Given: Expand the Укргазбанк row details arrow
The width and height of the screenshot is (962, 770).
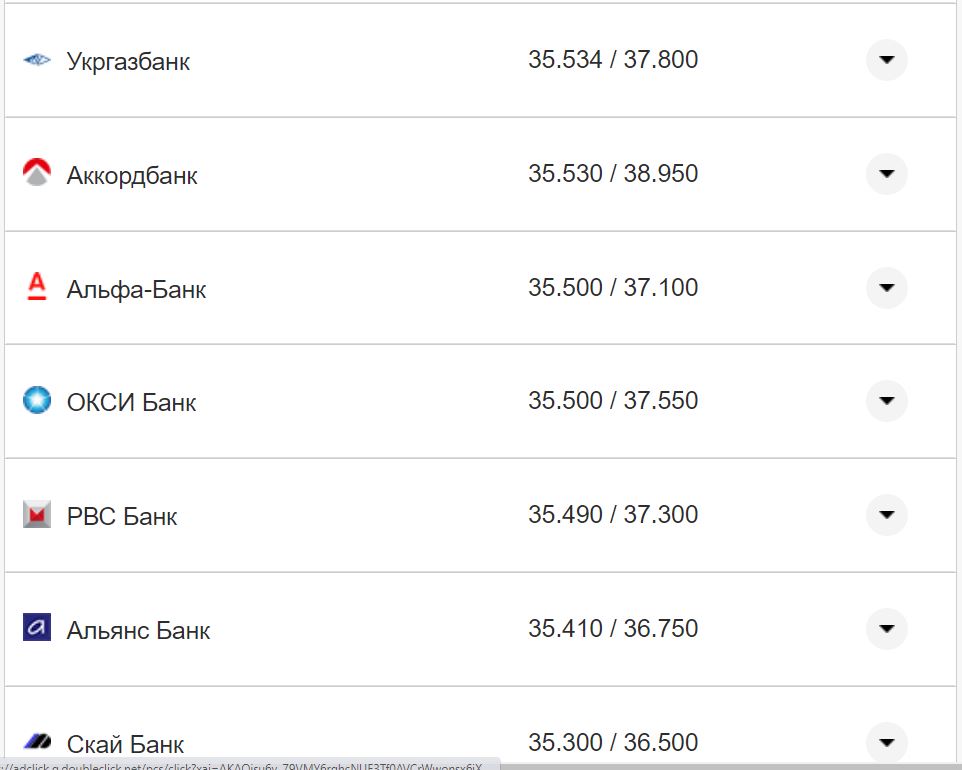Looking at the screenshot, I should 886,60.
